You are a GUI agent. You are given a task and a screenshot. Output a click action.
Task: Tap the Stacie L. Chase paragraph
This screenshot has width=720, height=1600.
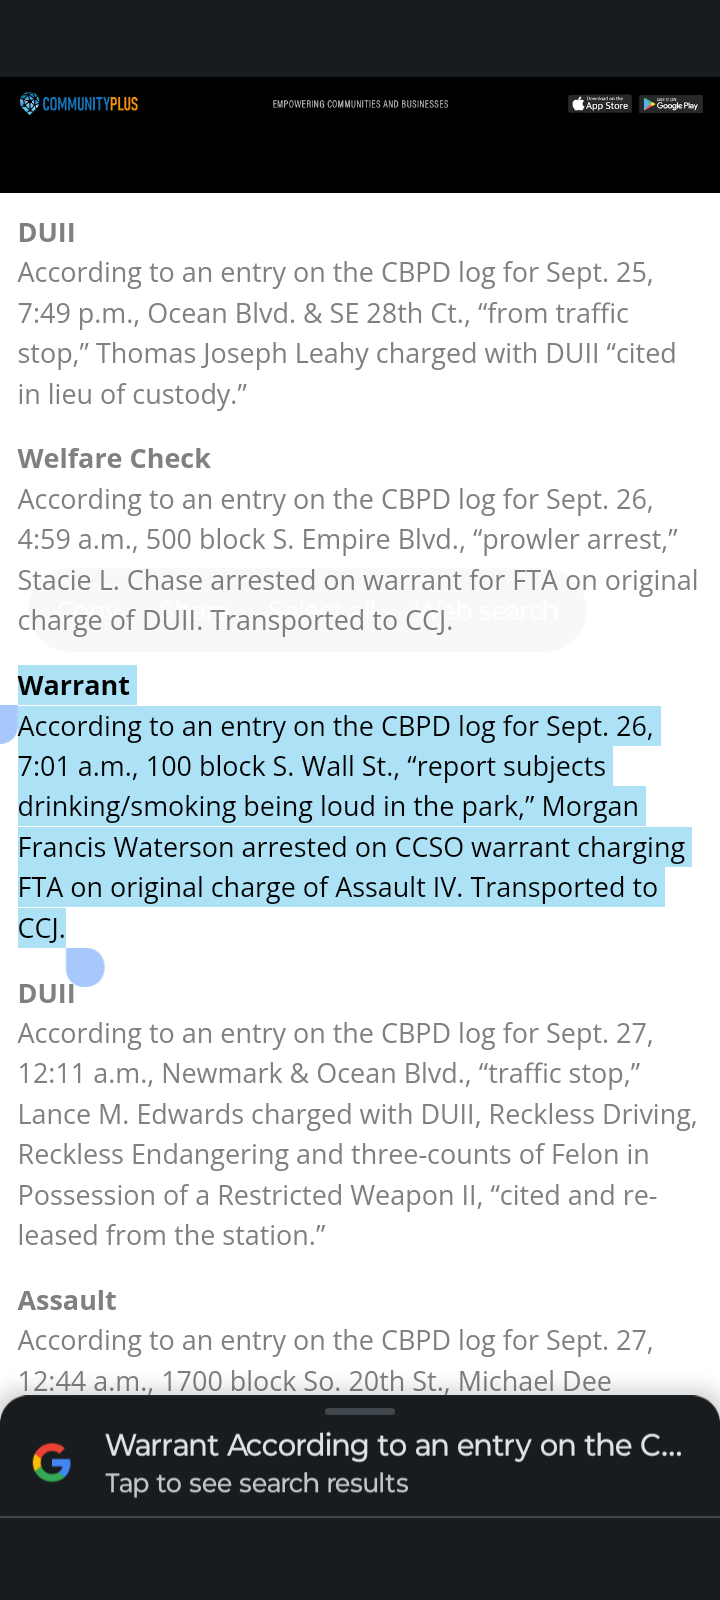(x=357, y=559)
